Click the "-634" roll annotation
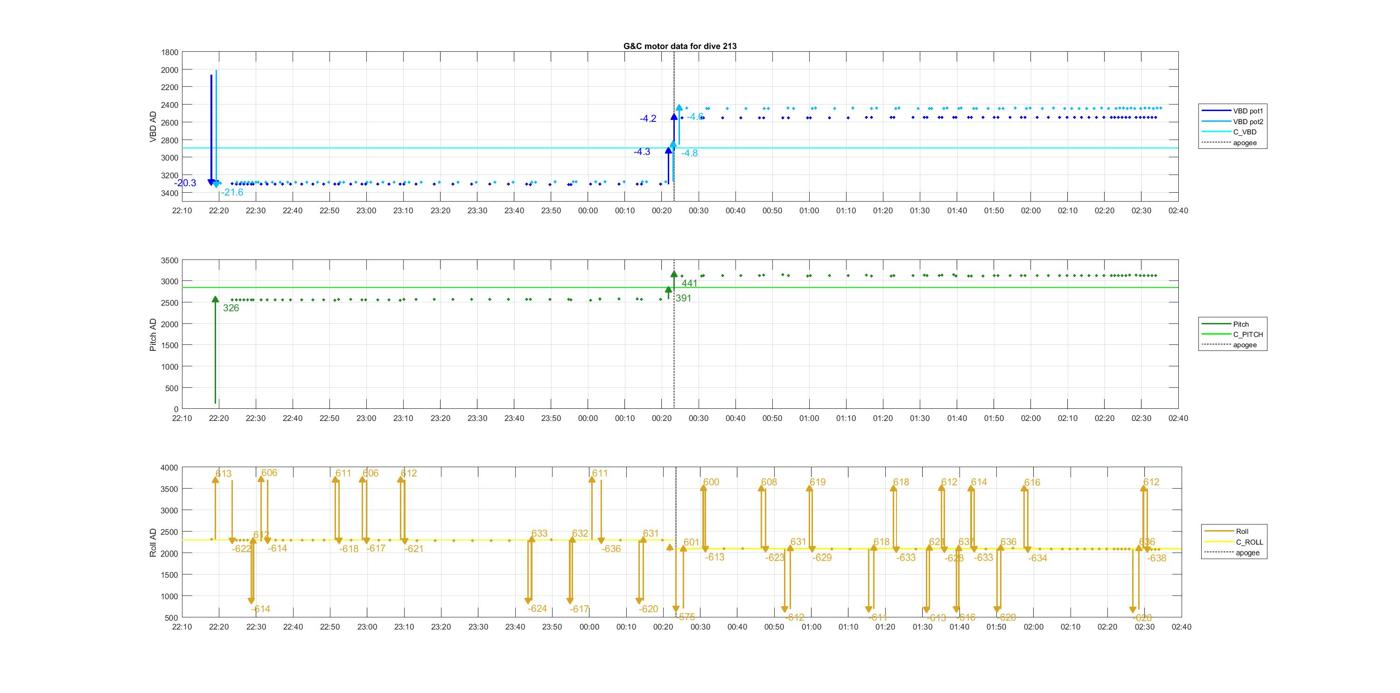The height and width of the screenshot is (693, 1400). pos(1037,558)
